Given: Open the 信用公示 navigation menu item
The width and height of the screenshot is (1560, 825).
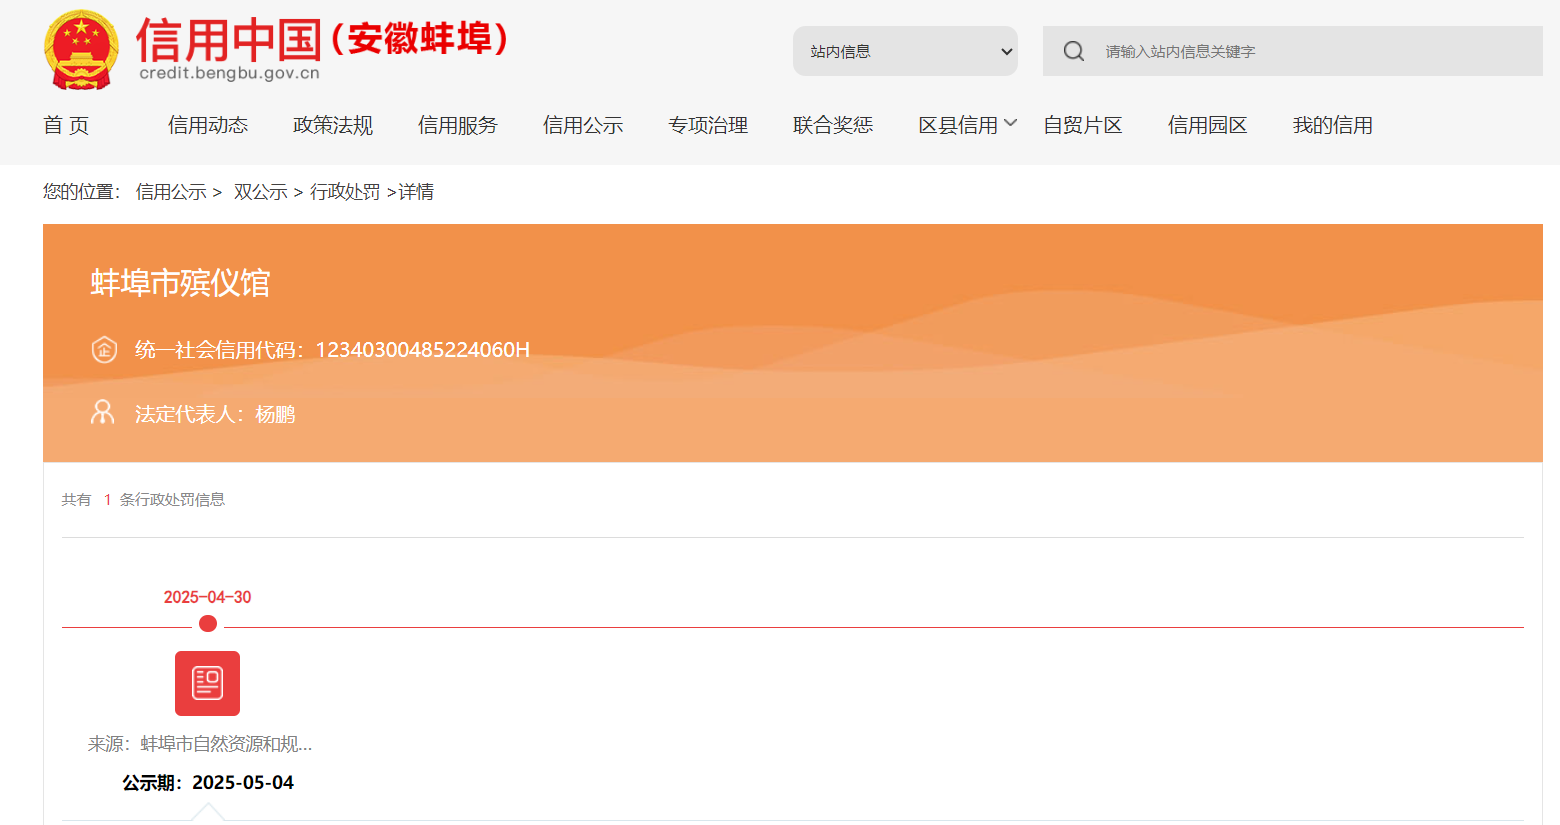Looking at the screenshot, I should [x=583, y=125].
